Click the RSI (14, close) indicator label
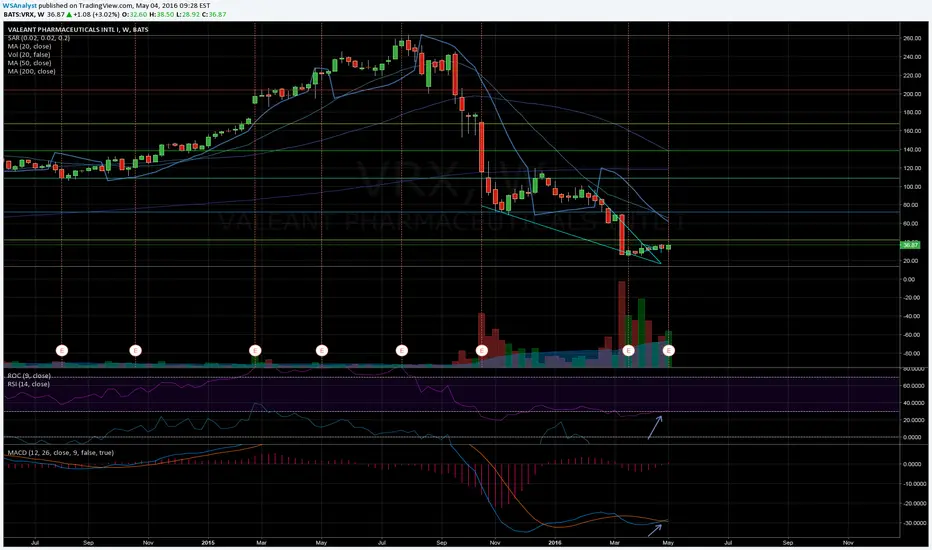This screenshot has height=550, width=932. tap(28, 384)
